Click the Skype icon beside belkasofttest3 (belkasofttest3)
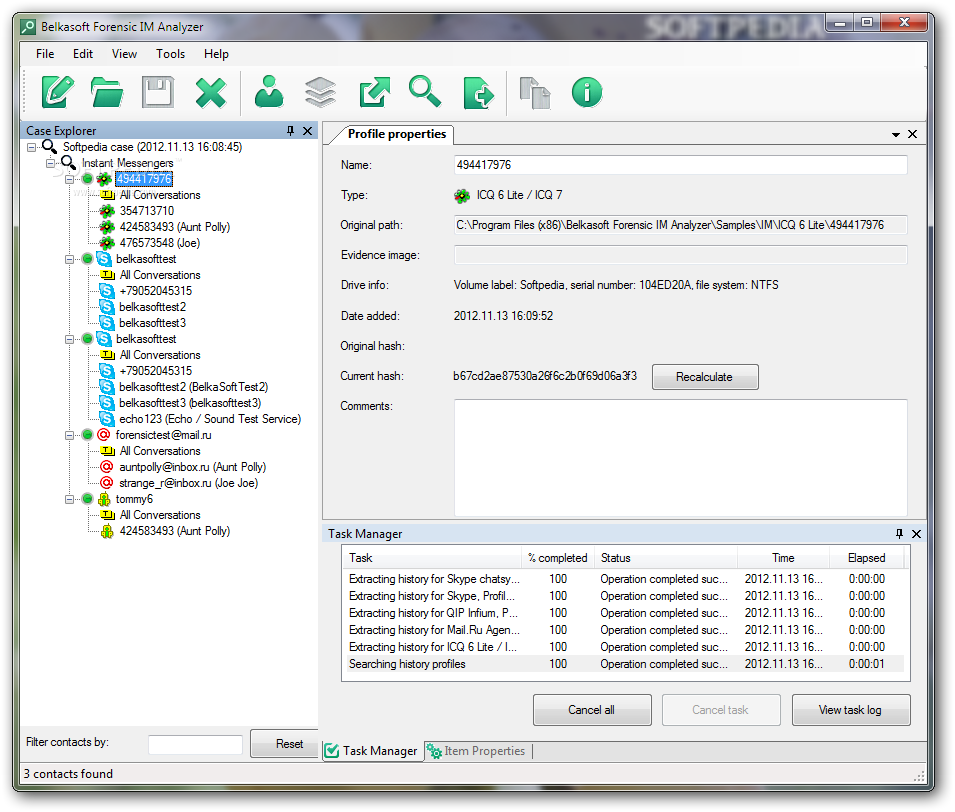The image size is (955, 812). (x=107, y=403)
